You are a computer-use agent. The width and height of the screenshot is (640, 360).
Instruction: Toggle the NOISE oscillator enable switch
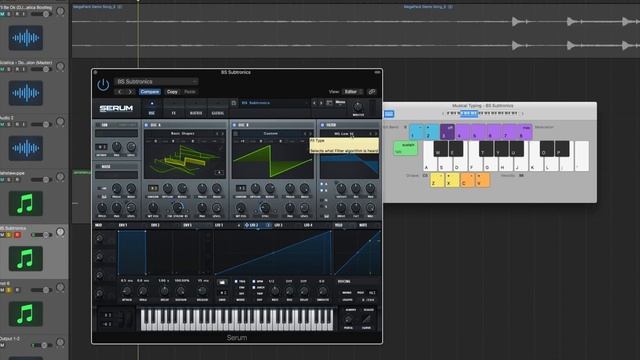point(98,167)
